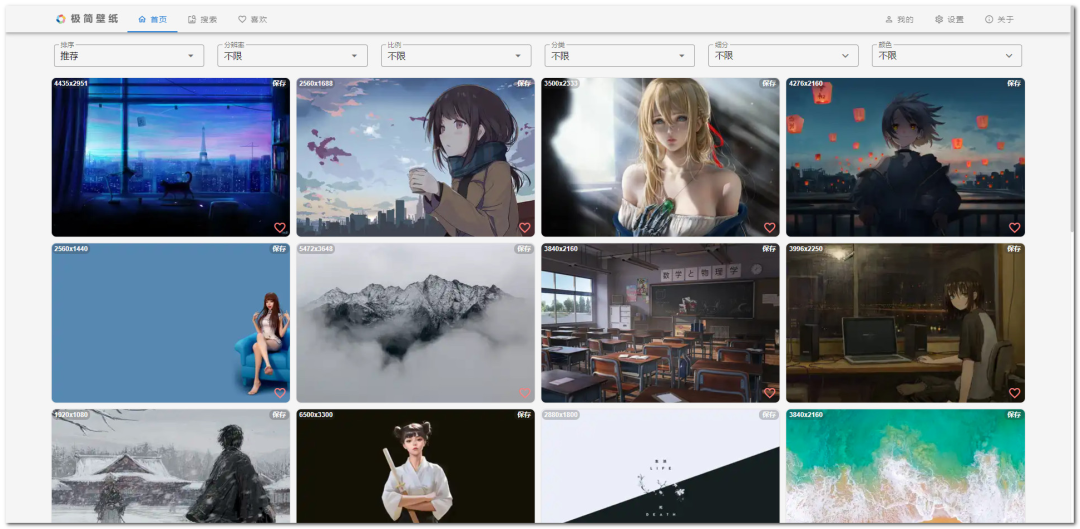Save the 2880x1800 life and death wallpaper

coord(769,415)
